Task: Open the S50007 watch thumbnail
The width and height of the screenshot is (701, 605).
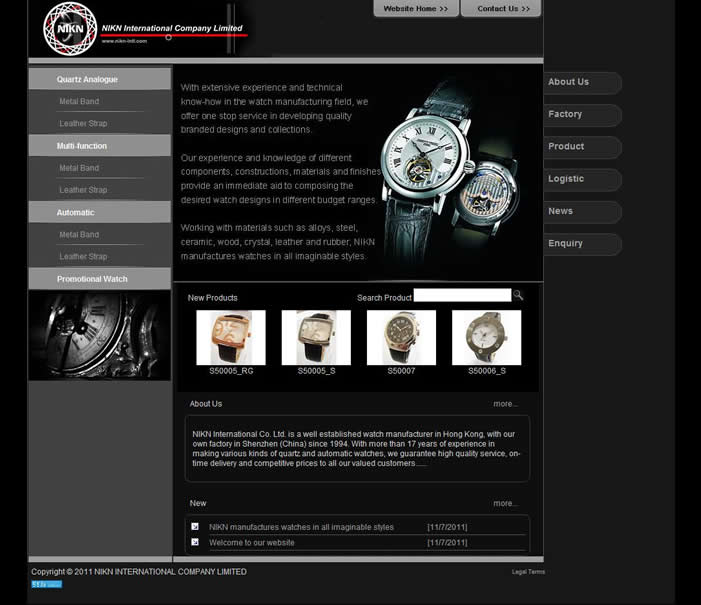Action: point(401,338)
